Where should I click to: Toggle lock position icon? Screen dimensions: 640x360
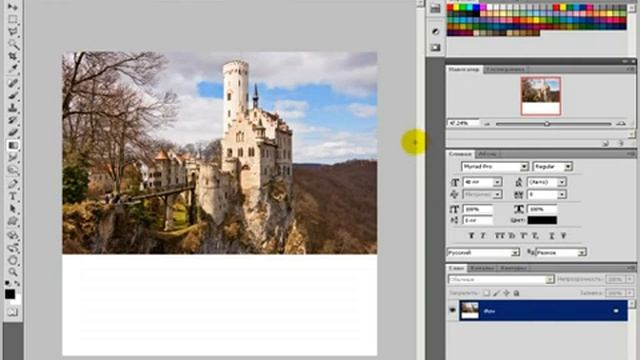pyautogui.click(x=507, y=293)
